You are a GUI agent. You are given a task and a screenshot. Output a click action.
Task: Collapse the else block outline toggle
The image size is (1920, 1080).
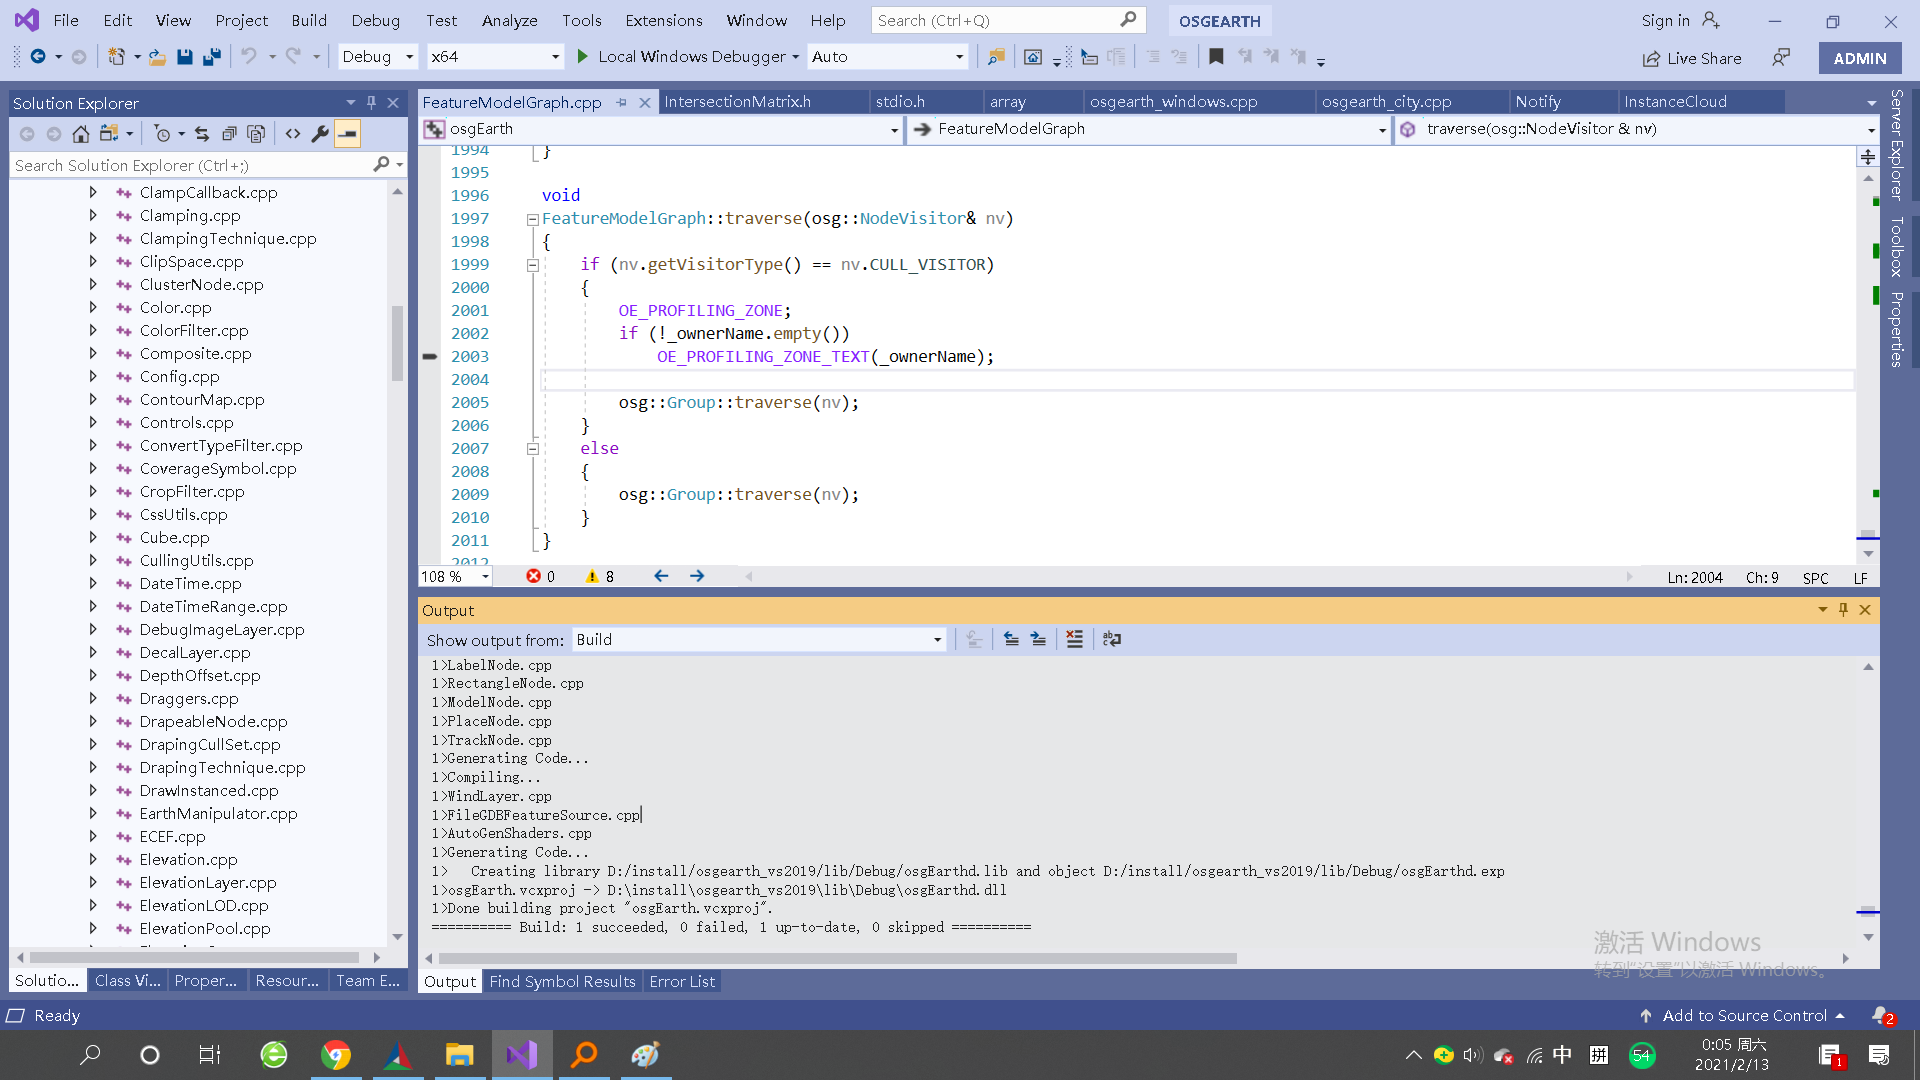533,449
